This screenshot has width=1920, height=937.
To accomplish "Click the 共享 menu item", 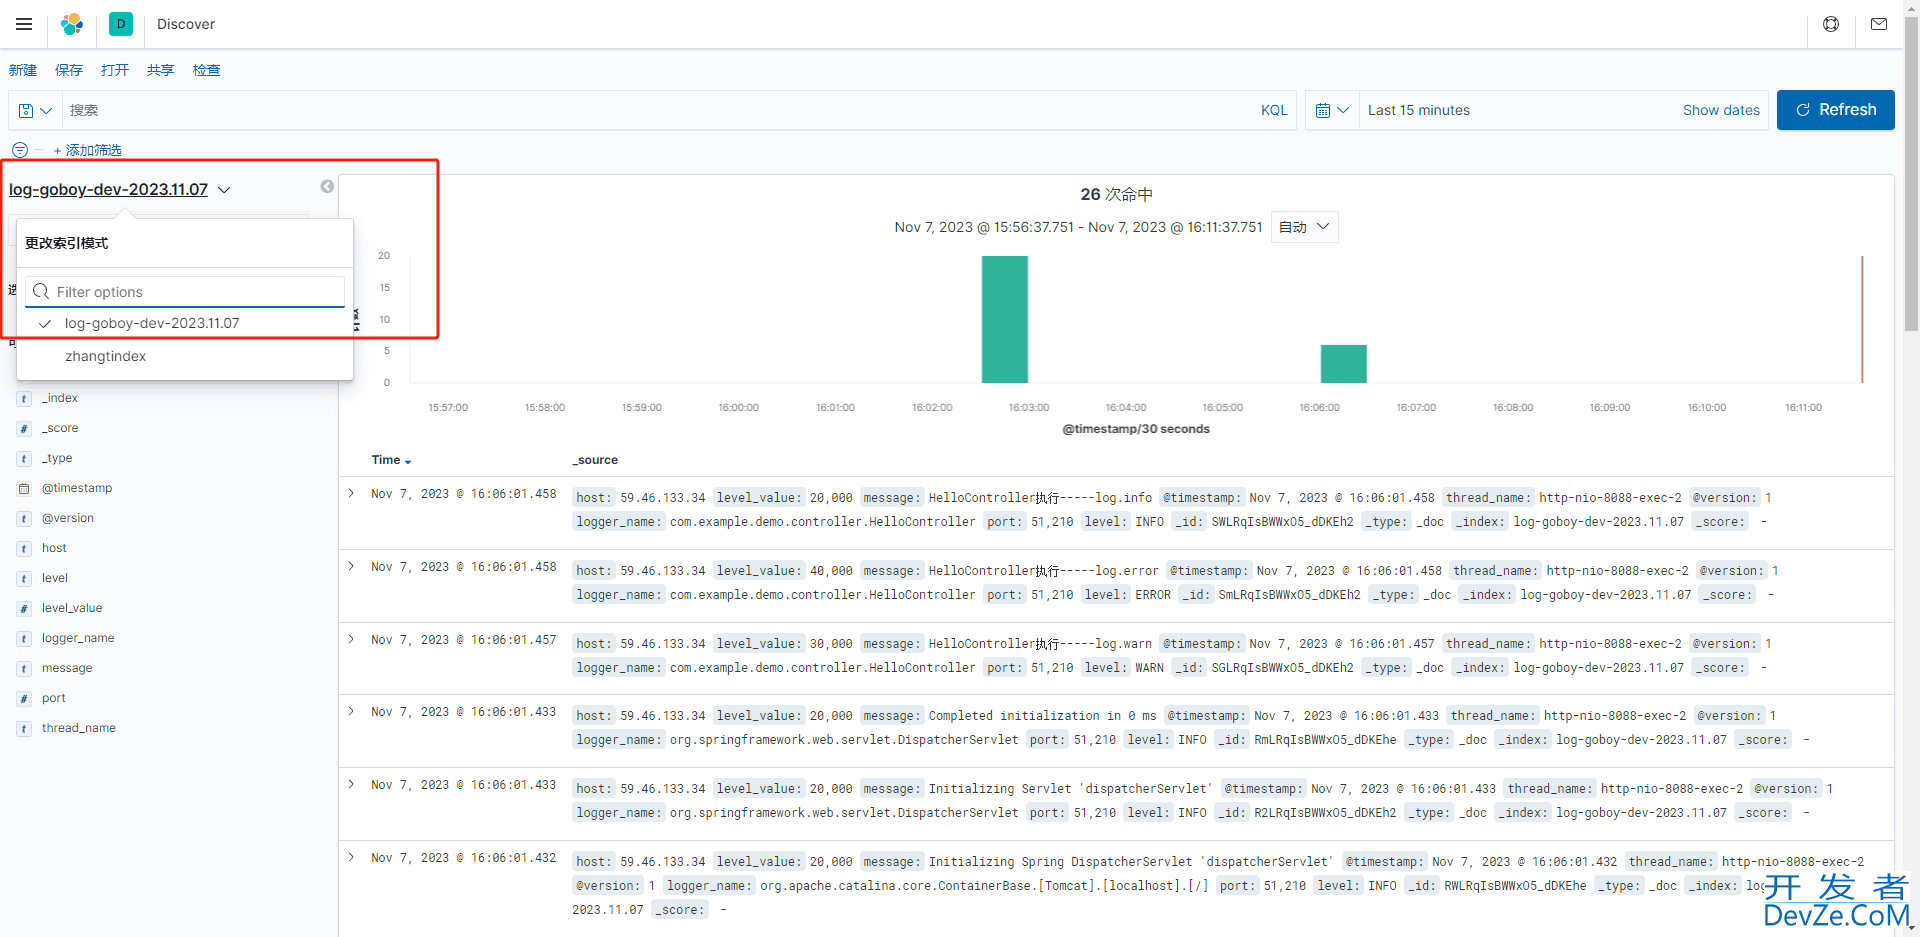I will pos(161,70).
